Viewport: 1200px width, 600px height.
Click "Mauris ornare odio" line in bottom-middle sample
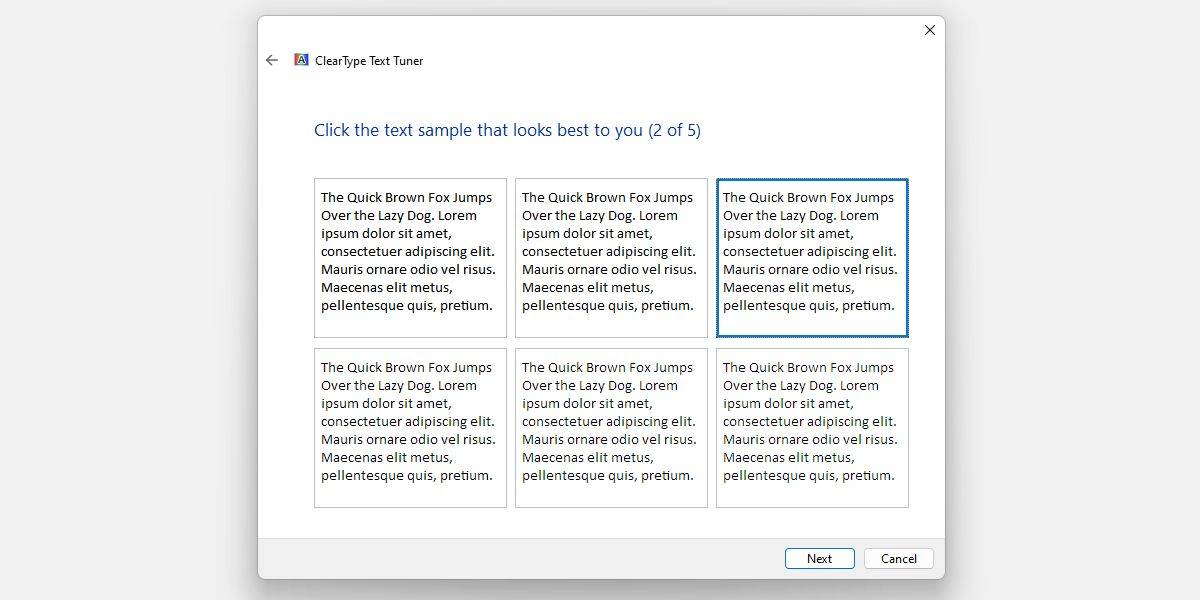tap(608, 440)
